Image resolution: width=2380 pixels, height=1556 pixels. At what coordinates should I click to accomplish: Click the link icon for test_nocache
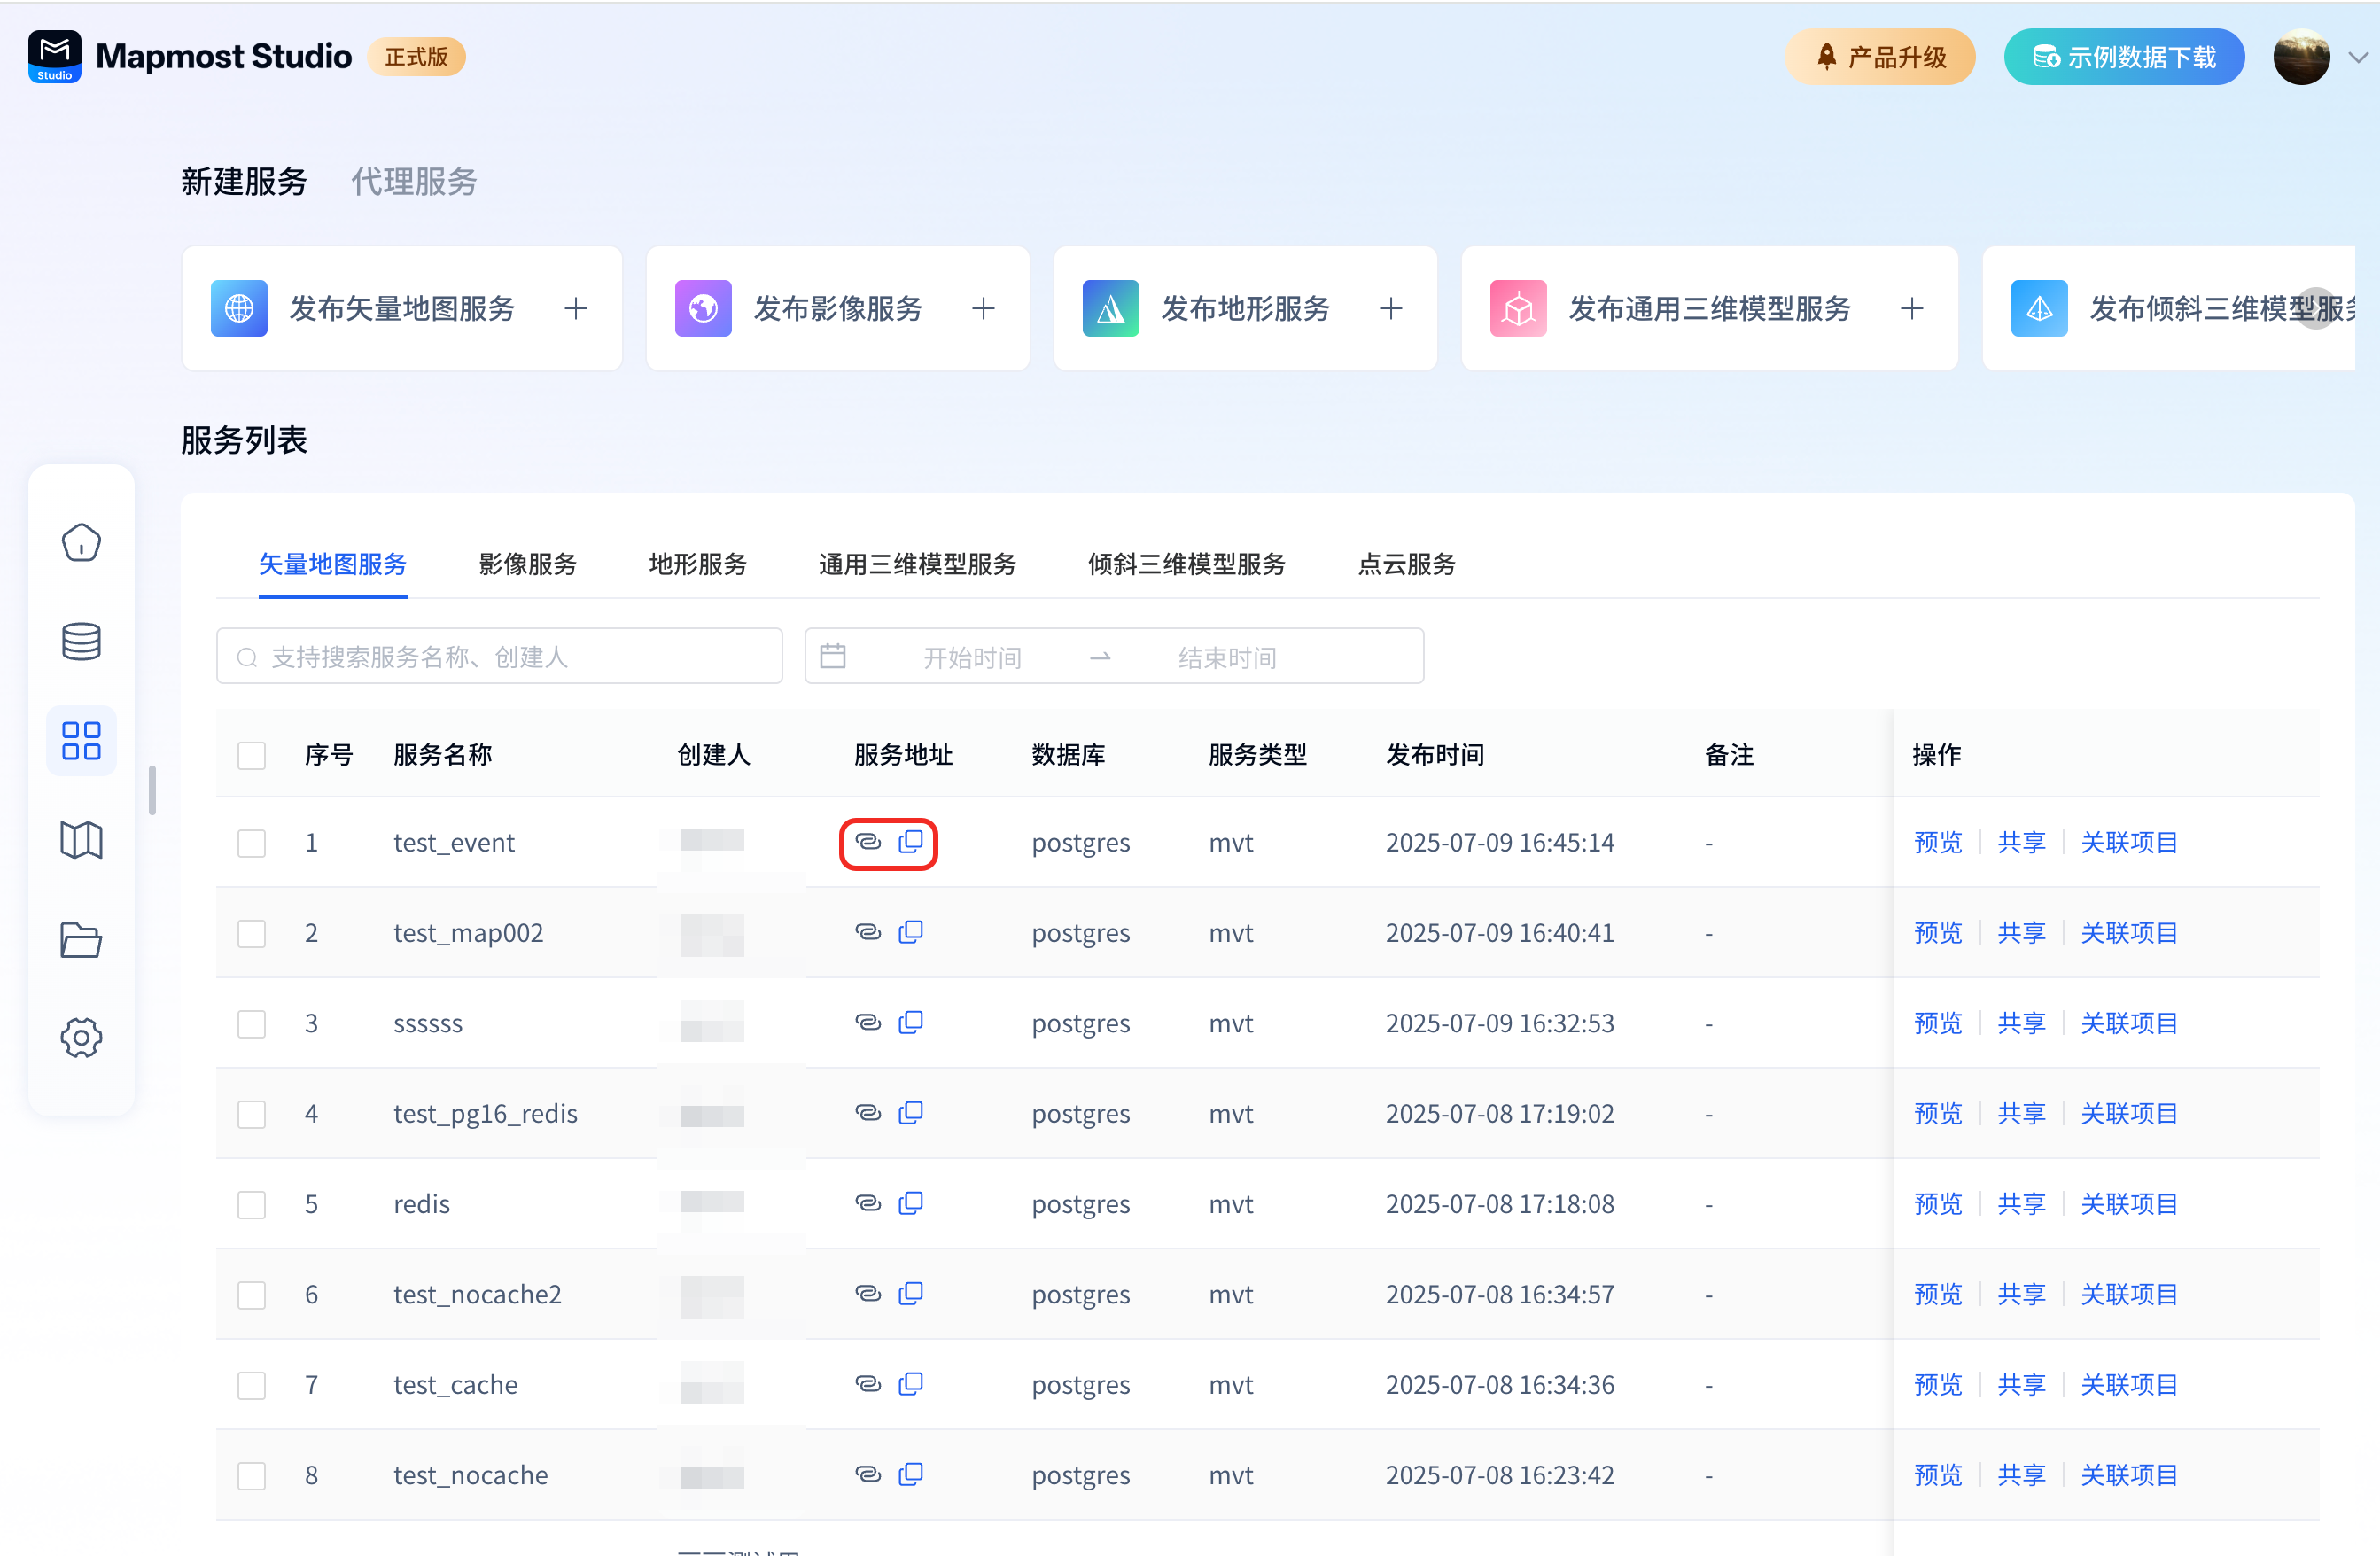click(868, 1474)
